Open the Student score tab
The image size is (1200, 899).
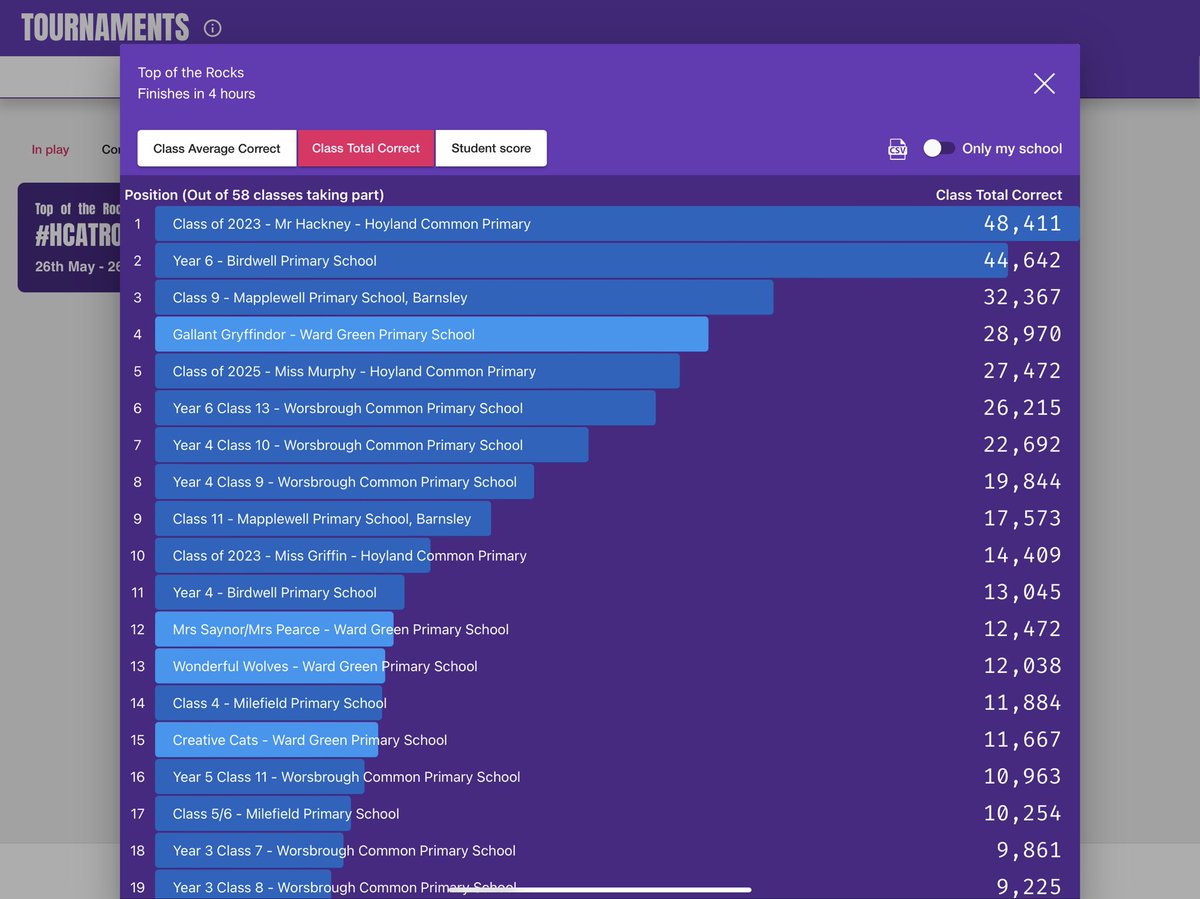coord(491,148)
